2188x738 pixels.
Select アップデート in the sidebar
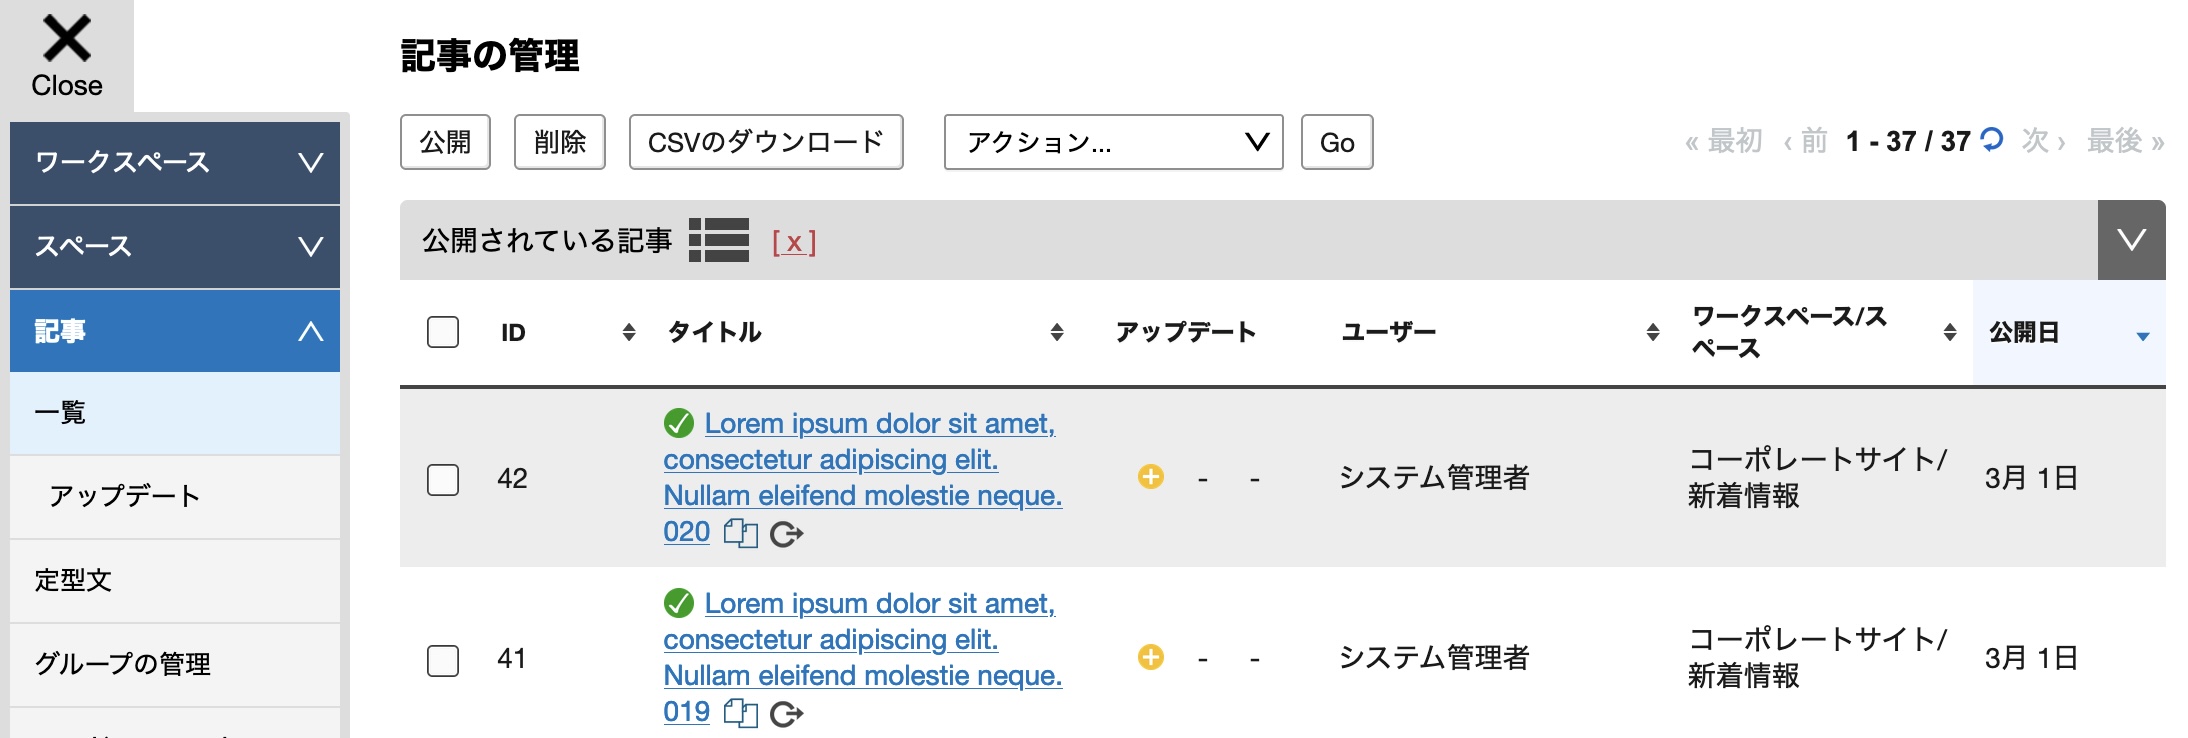point(175,497)
